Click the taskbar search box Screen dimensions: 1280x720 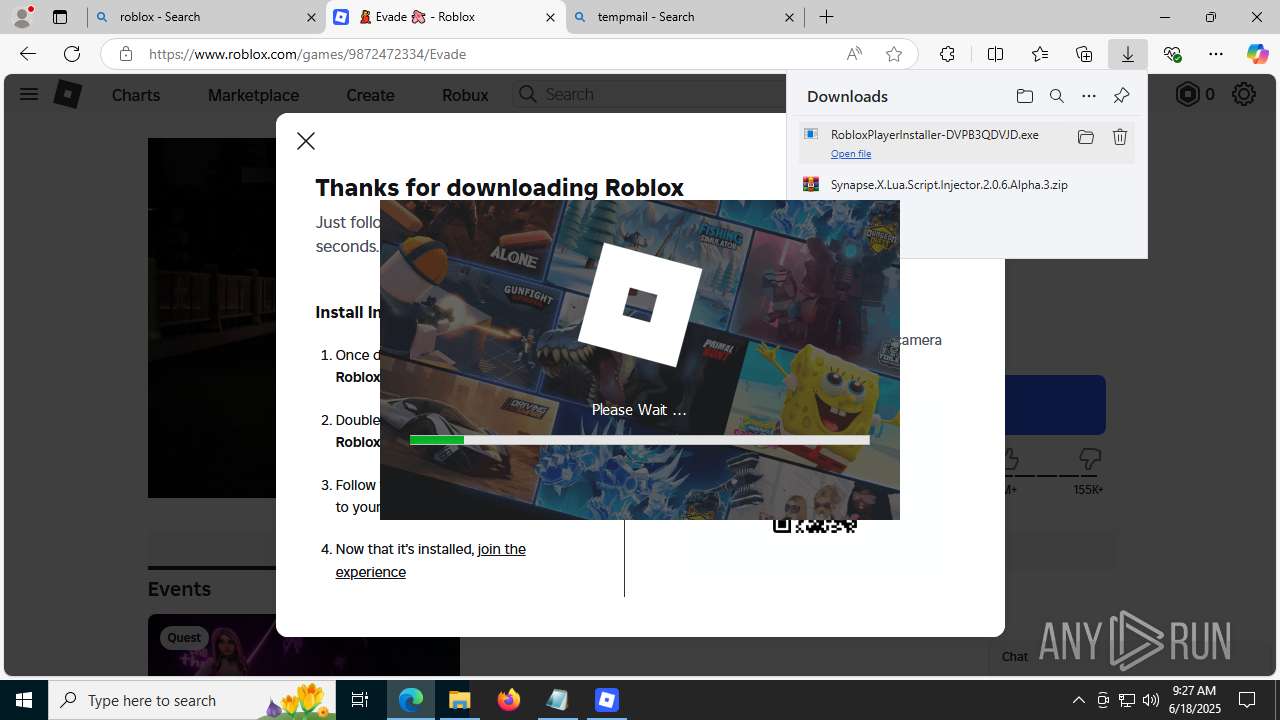[x=192, y=700]
